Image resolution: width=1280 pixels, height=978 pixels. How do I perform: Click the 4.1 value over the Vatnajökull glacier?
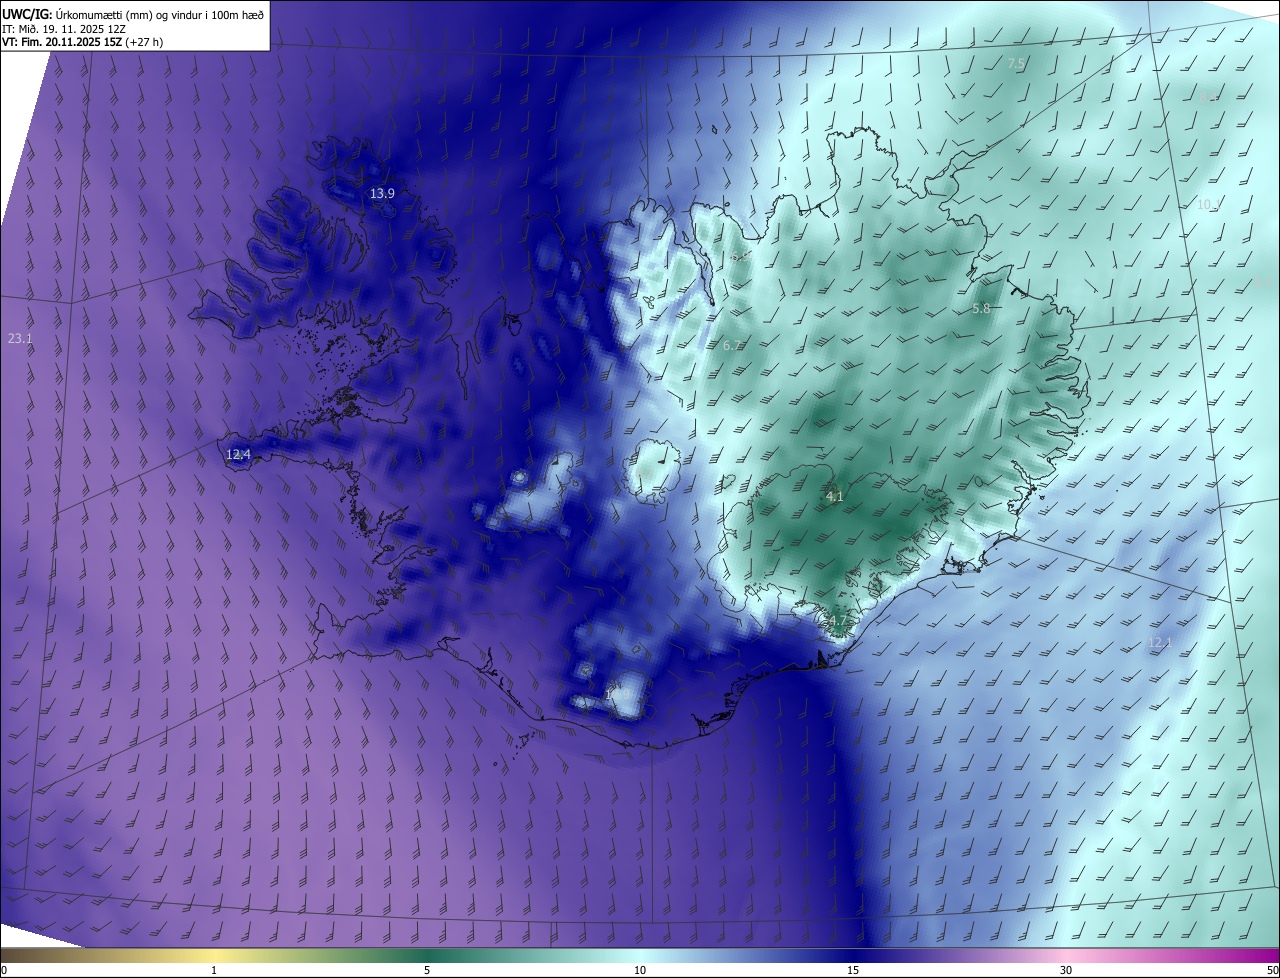point(835,496)
